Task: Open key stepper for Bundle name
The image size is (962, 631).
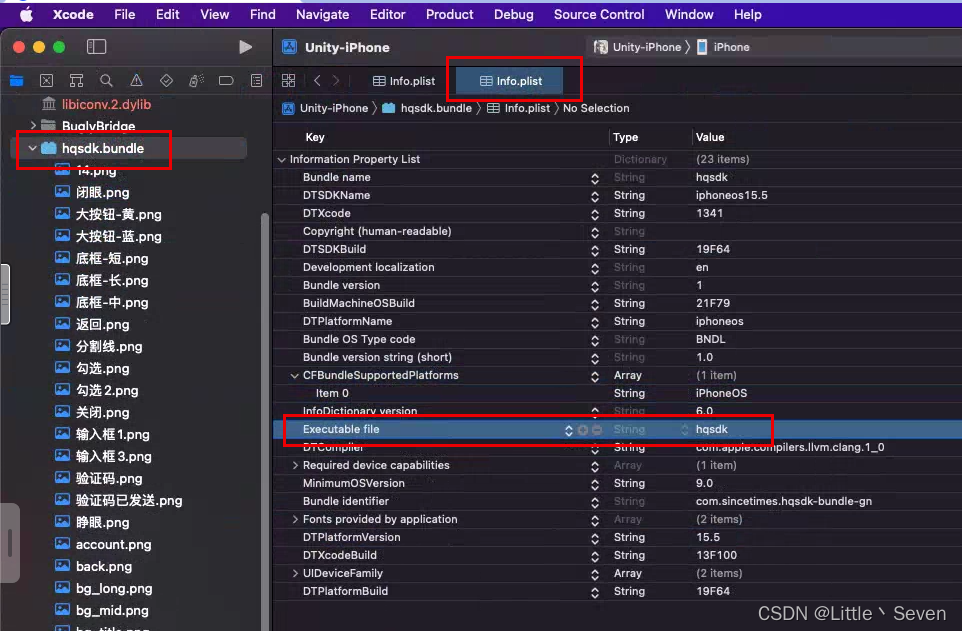Action: tap(595, 178)
